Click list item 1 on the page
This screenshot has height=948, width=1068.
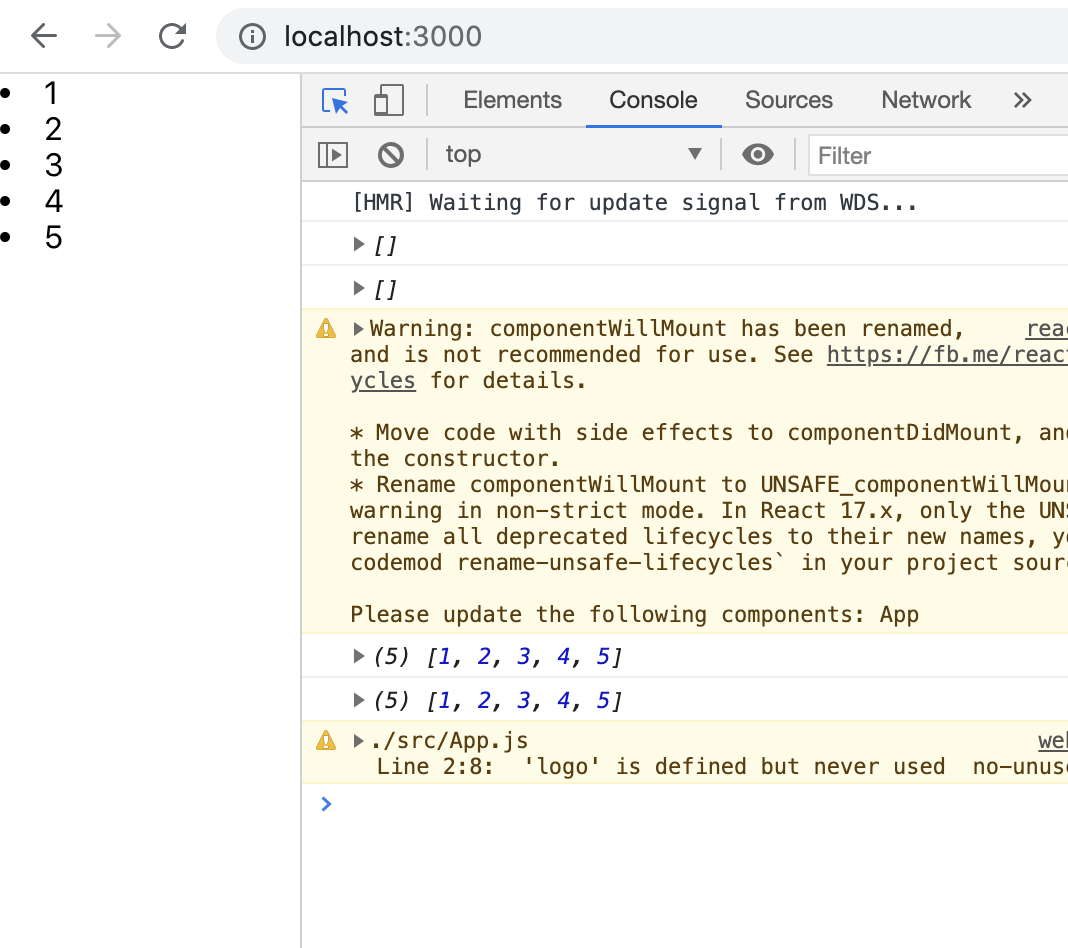point(51,93)
